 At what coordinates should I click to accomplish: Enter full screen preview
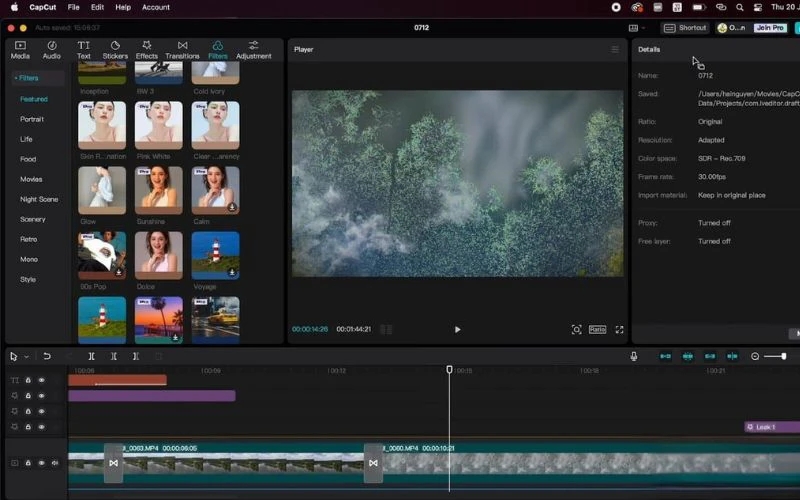coord(619,330)
